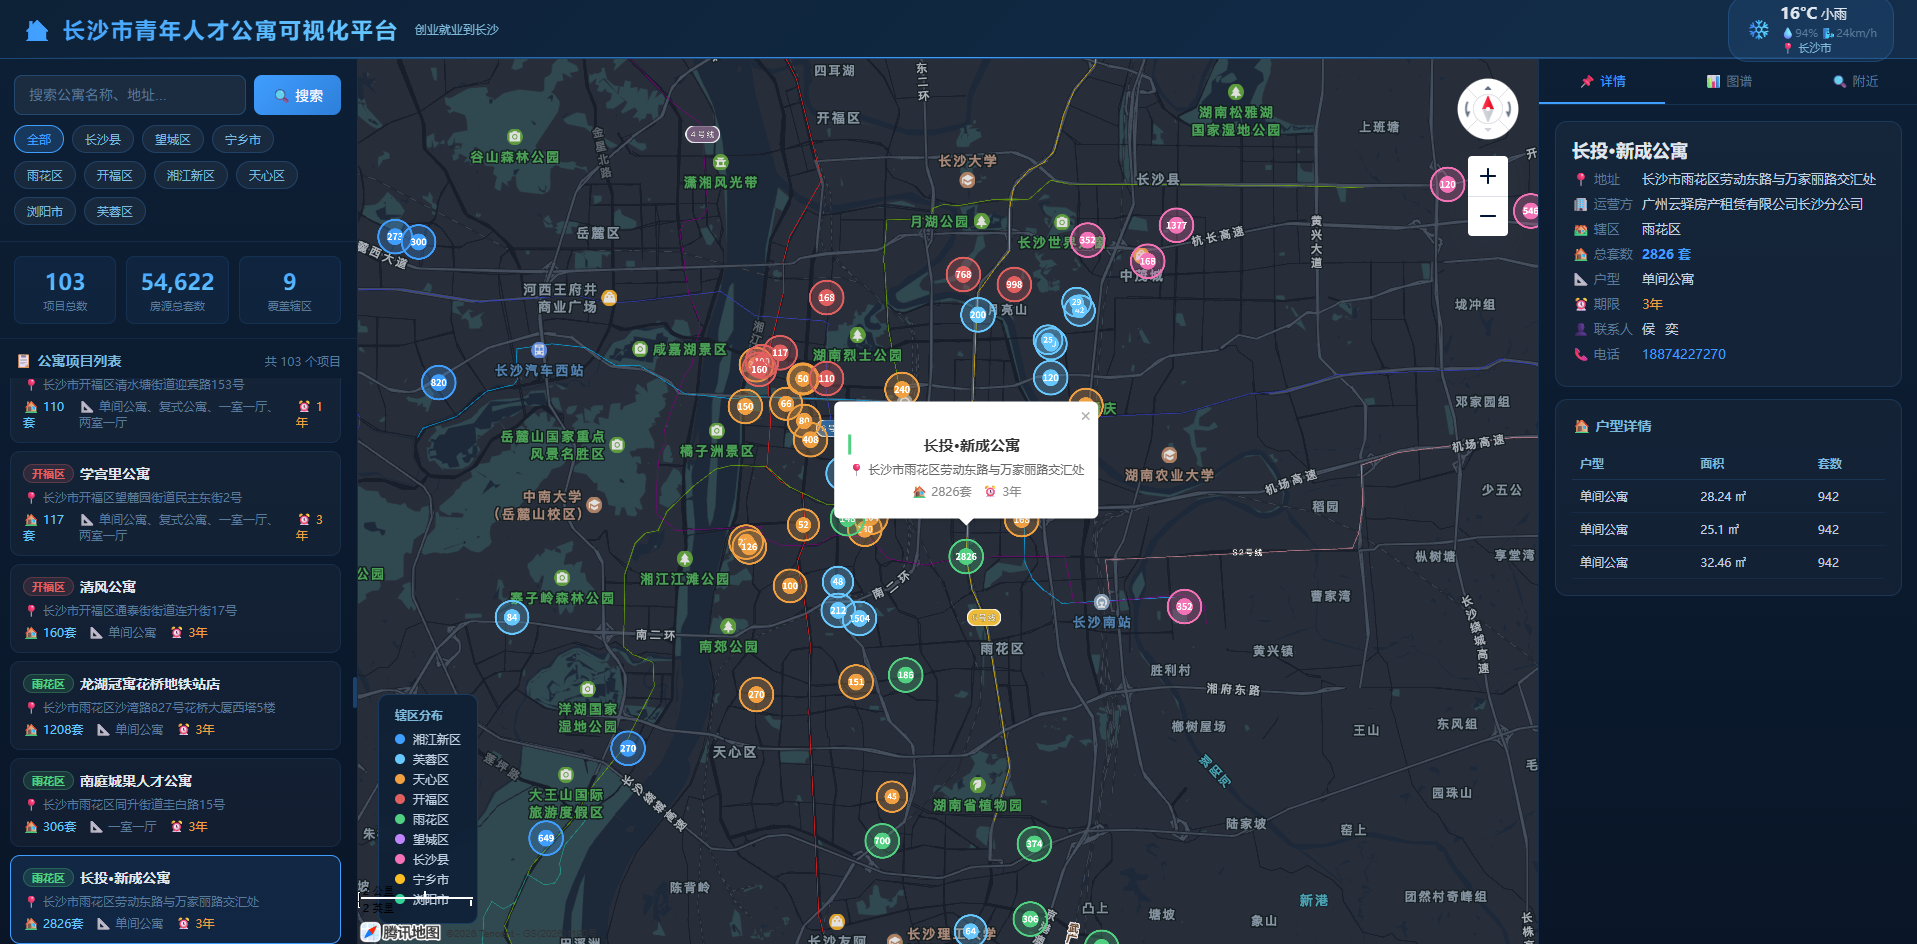Toggle the 雨花区 district filter chip
The height and width of the screenshot is (944, 1917).
pyautogui.click(x=44, y=175)
